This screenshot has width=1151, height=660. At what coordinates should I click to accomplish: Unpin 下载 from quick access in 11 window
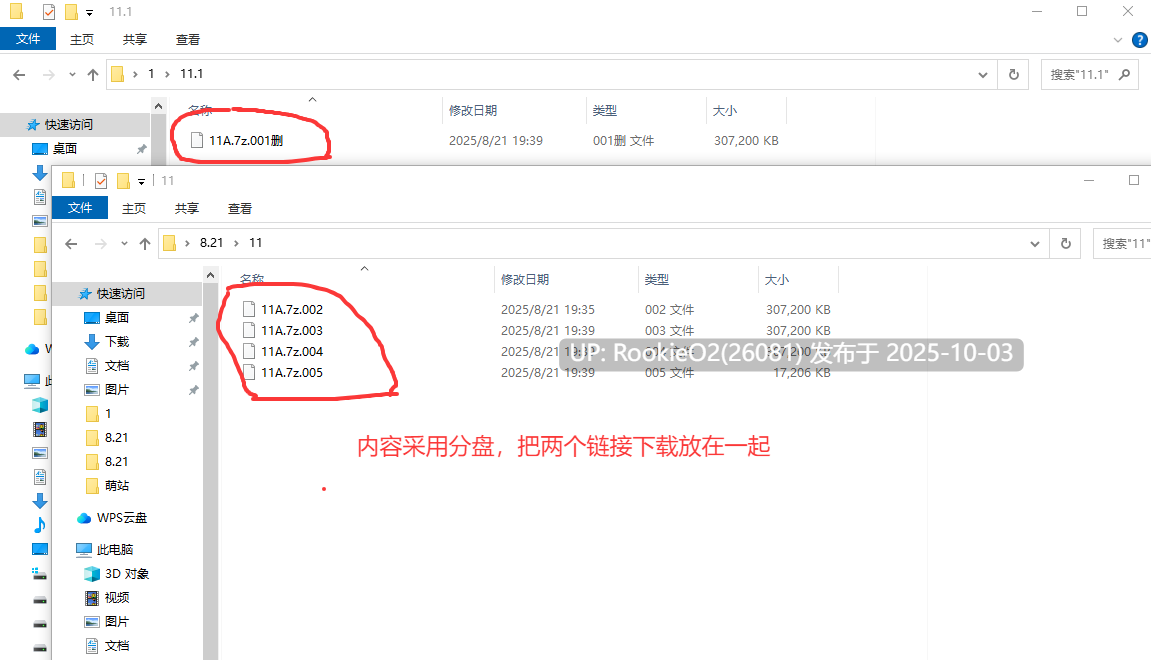click(x=194, y=342)
